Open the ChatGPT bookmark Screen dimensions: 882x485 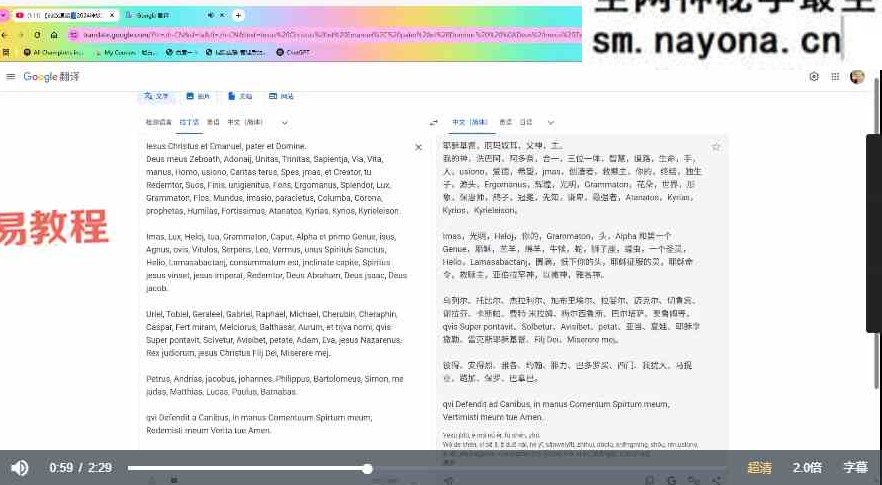click(294, 52)
